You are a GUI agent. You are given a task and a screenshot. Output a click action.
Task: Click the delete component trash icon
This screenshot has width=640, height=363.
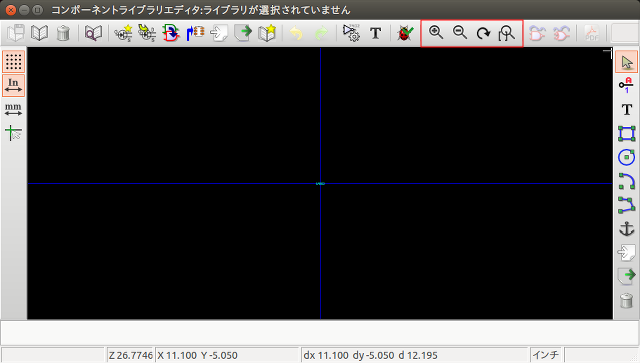[63, 33]
